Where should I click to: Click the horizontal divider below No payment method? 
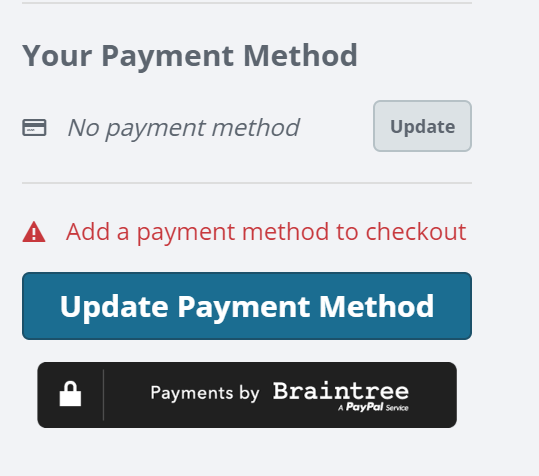[247, 183]
